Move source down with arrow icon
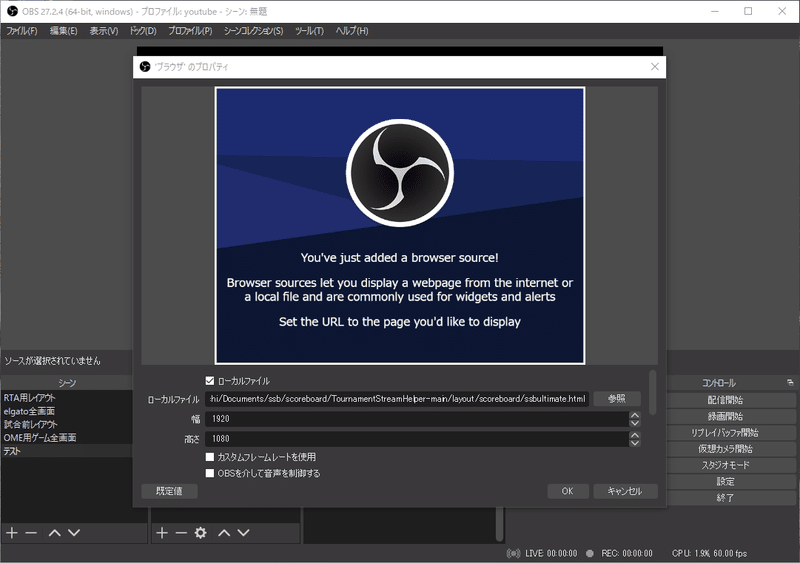Image resolution: width=800 pixels, height=563 pixels. pos(243,533)
